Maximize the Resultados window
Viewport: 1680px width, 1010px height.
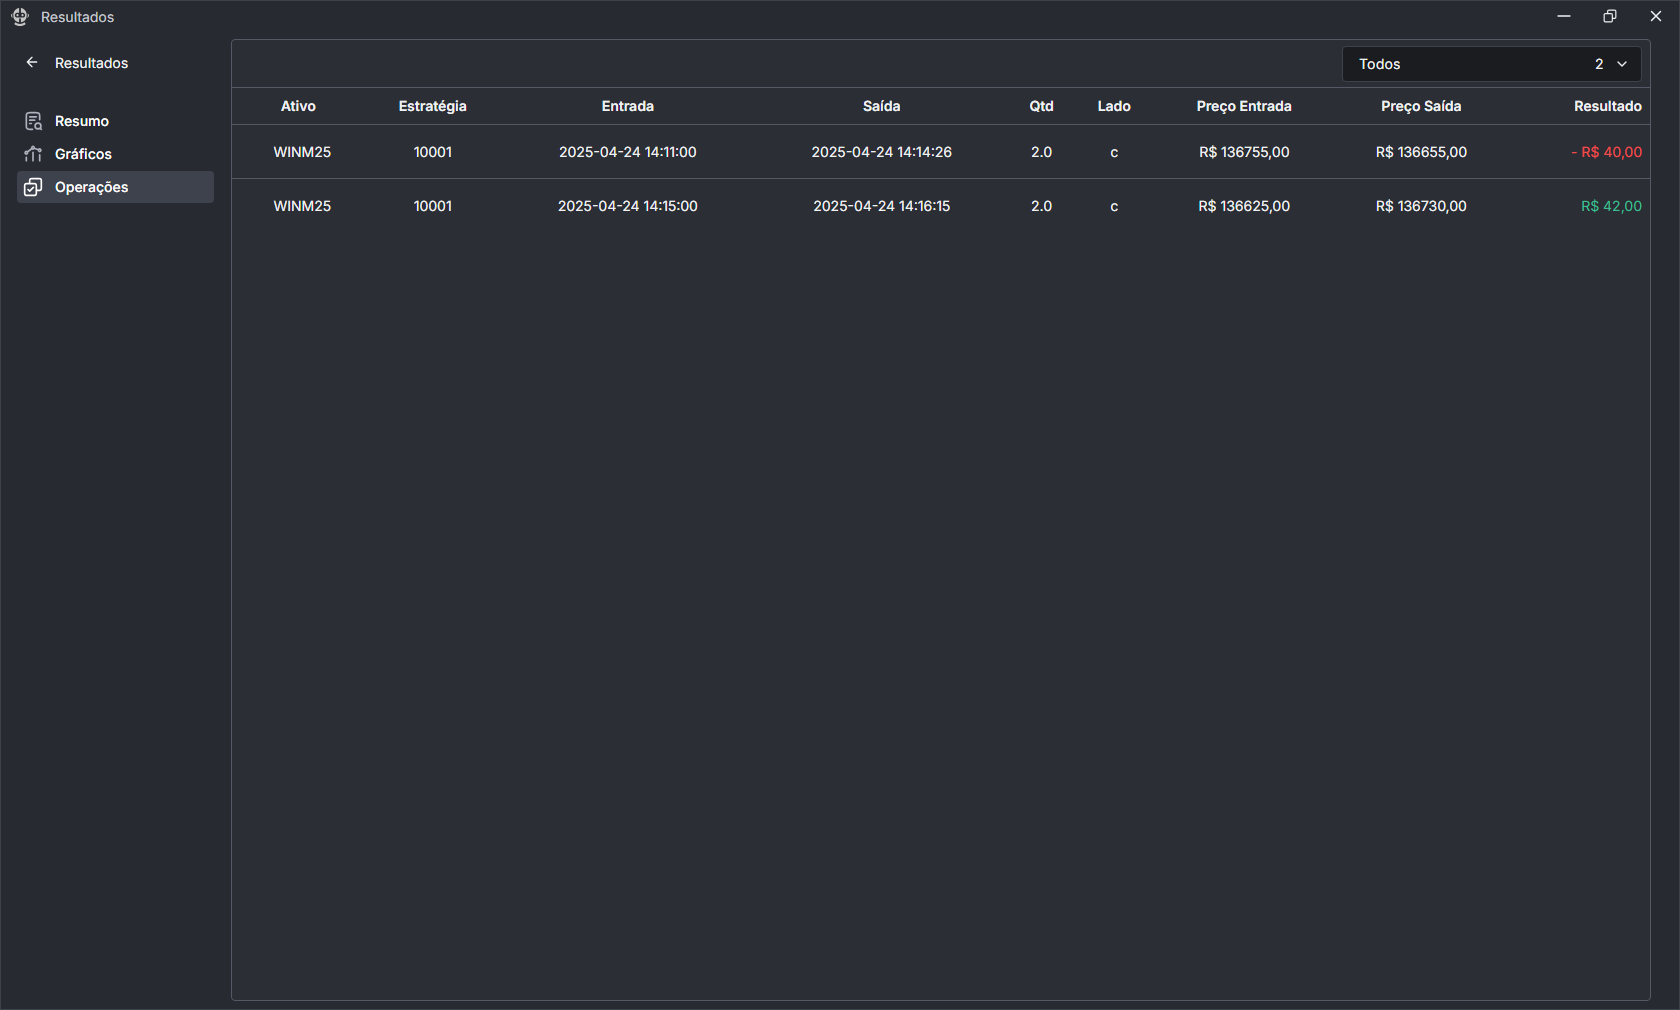1610,16
